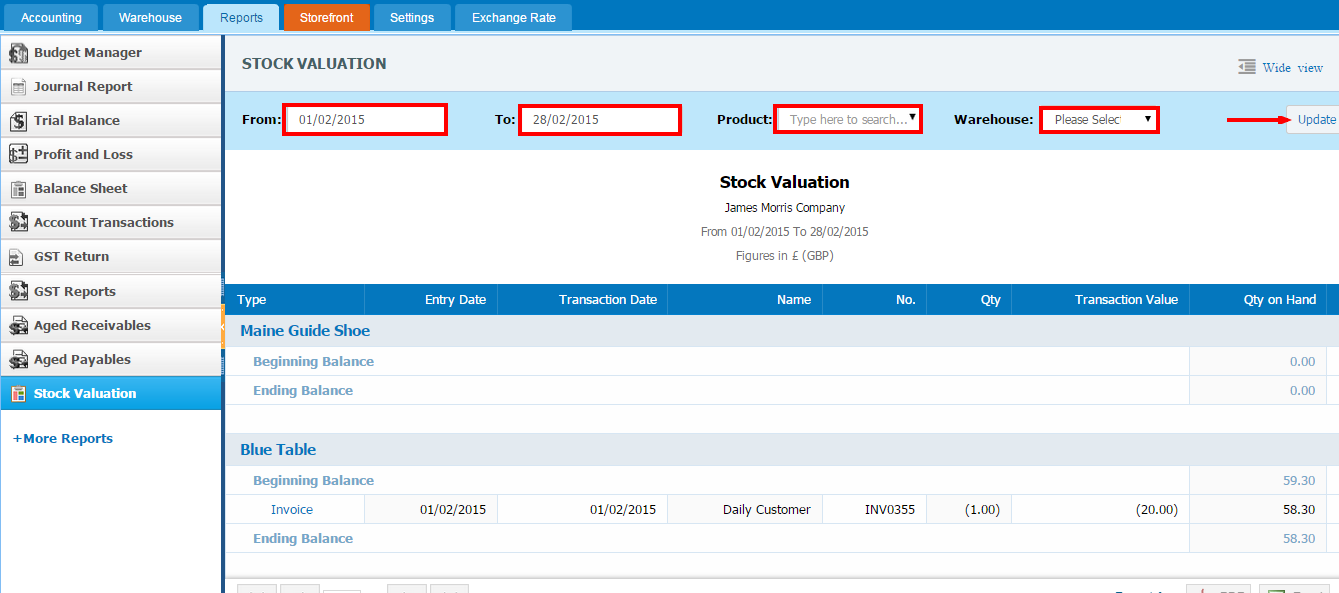Open Budget Manager from the sidebar icon
This screenshot has width=1339, height=593.
(18, 53)
